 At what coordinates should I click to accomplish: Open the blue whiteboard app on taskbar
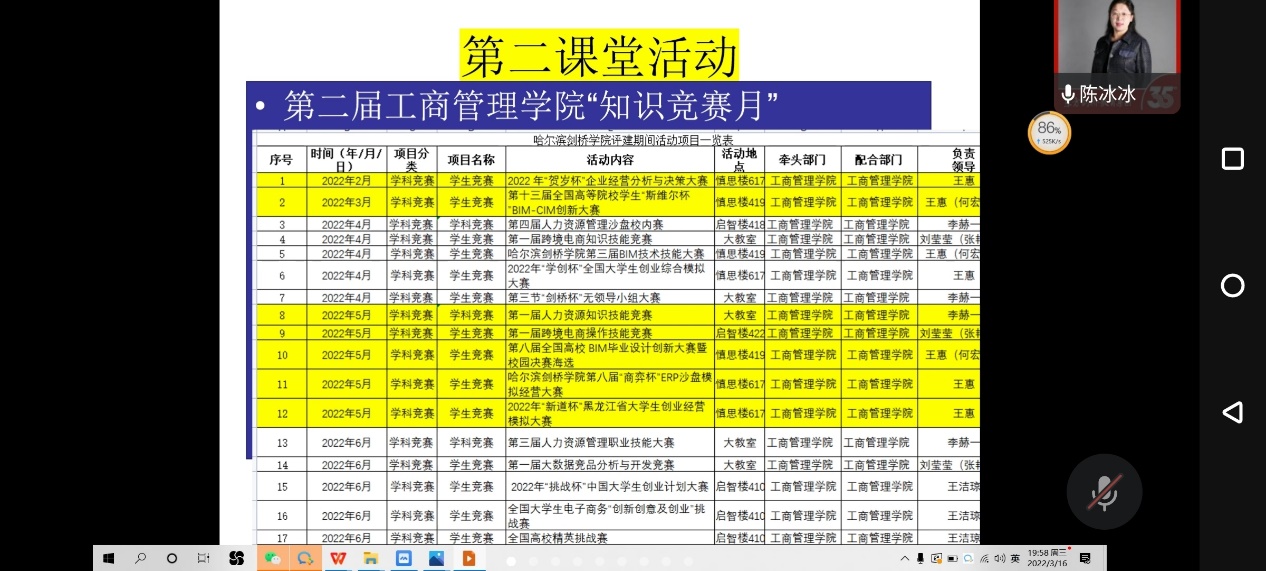[403, 558]
